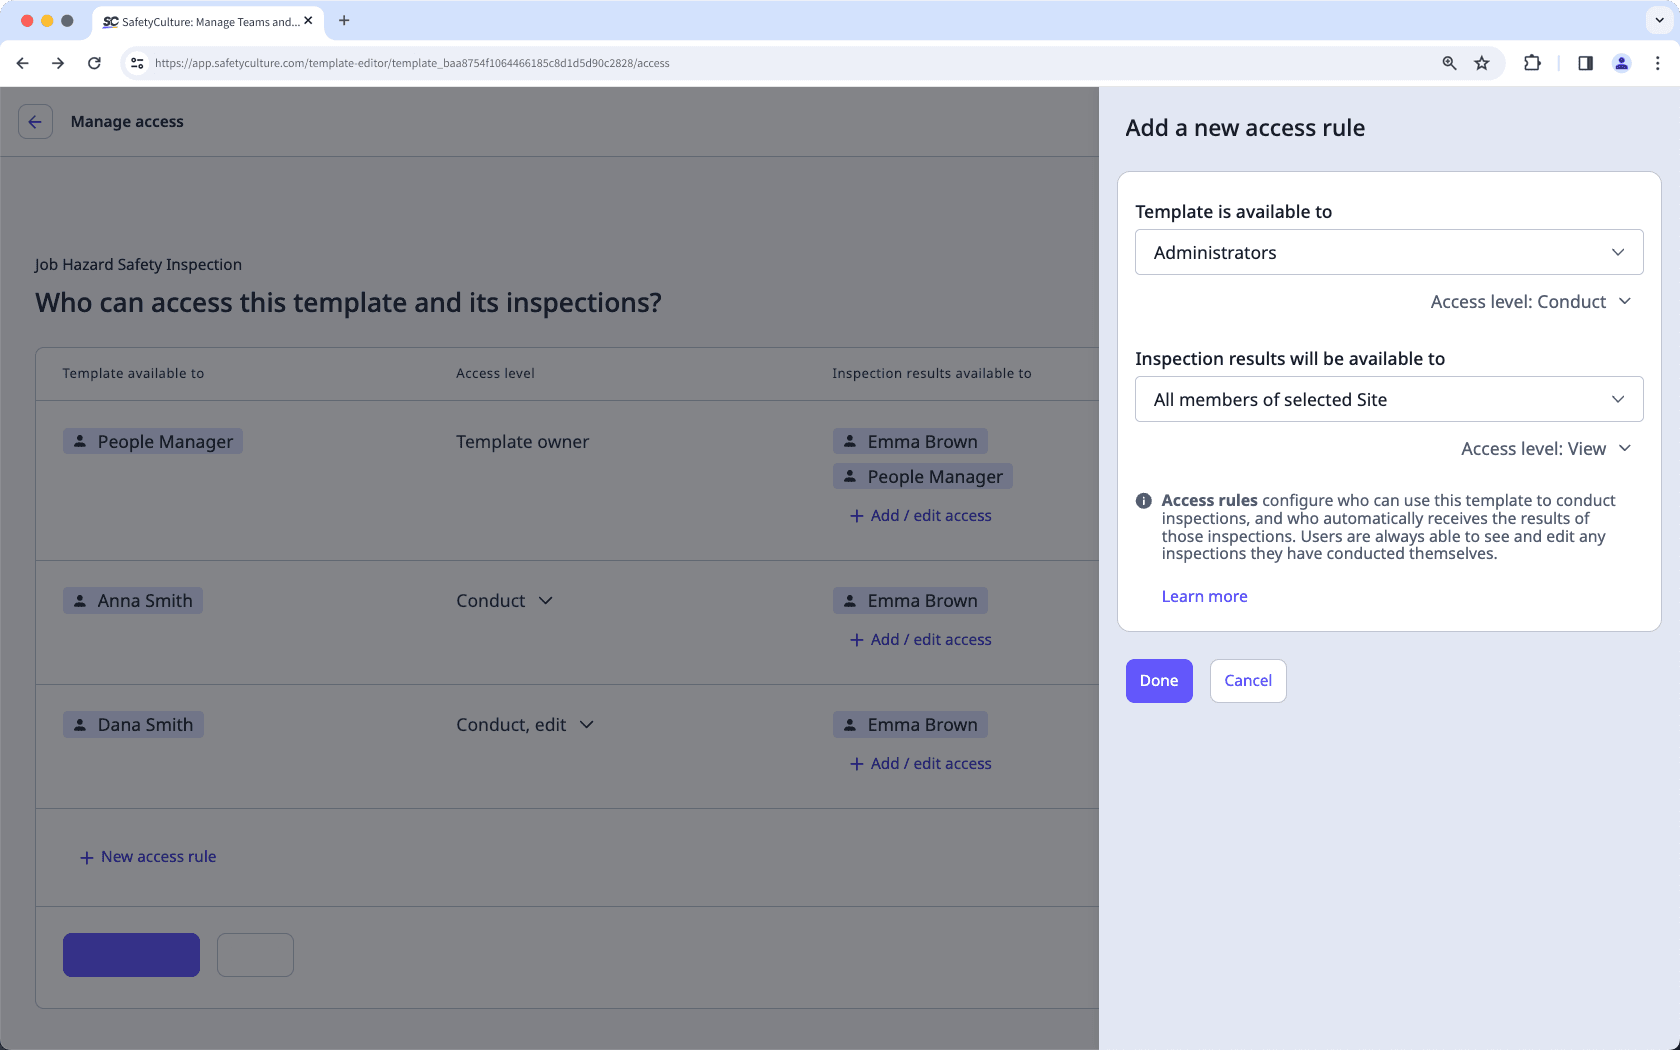Open the browser extensions puzzle icon
This screenshot has width=1680, height=1050.
(1532, 62)
